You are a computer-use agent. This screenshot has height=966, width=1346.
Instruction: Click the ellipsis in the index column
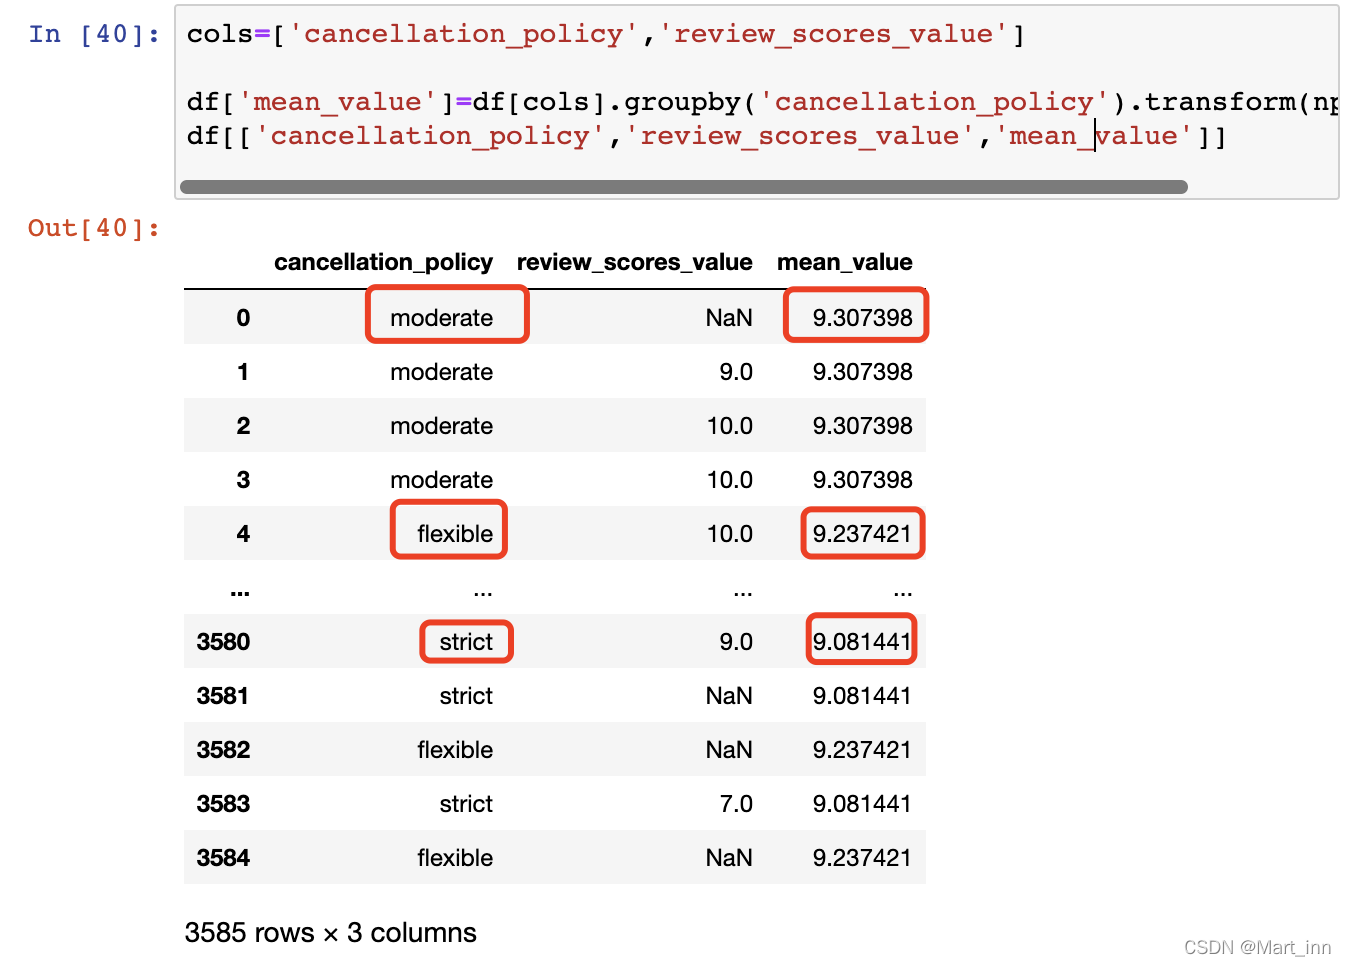pos(240,592)
